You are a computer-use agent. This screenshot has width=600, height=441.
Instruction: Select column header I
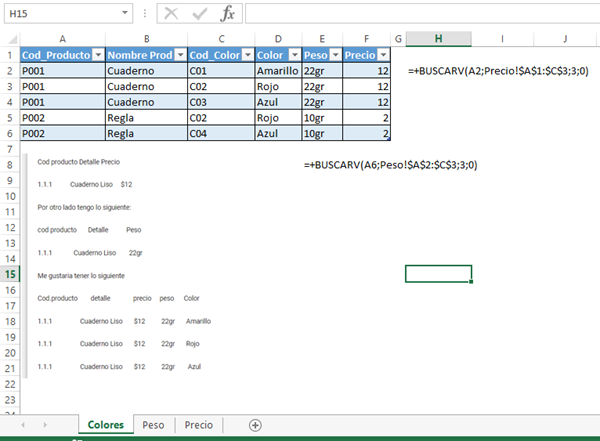pos(502,39)
